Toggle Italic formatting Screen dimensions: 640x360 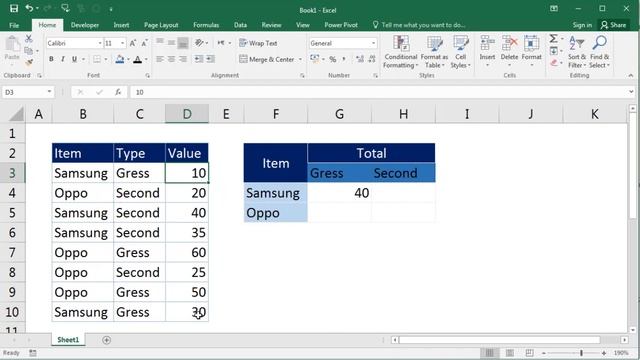click(62, 60)
